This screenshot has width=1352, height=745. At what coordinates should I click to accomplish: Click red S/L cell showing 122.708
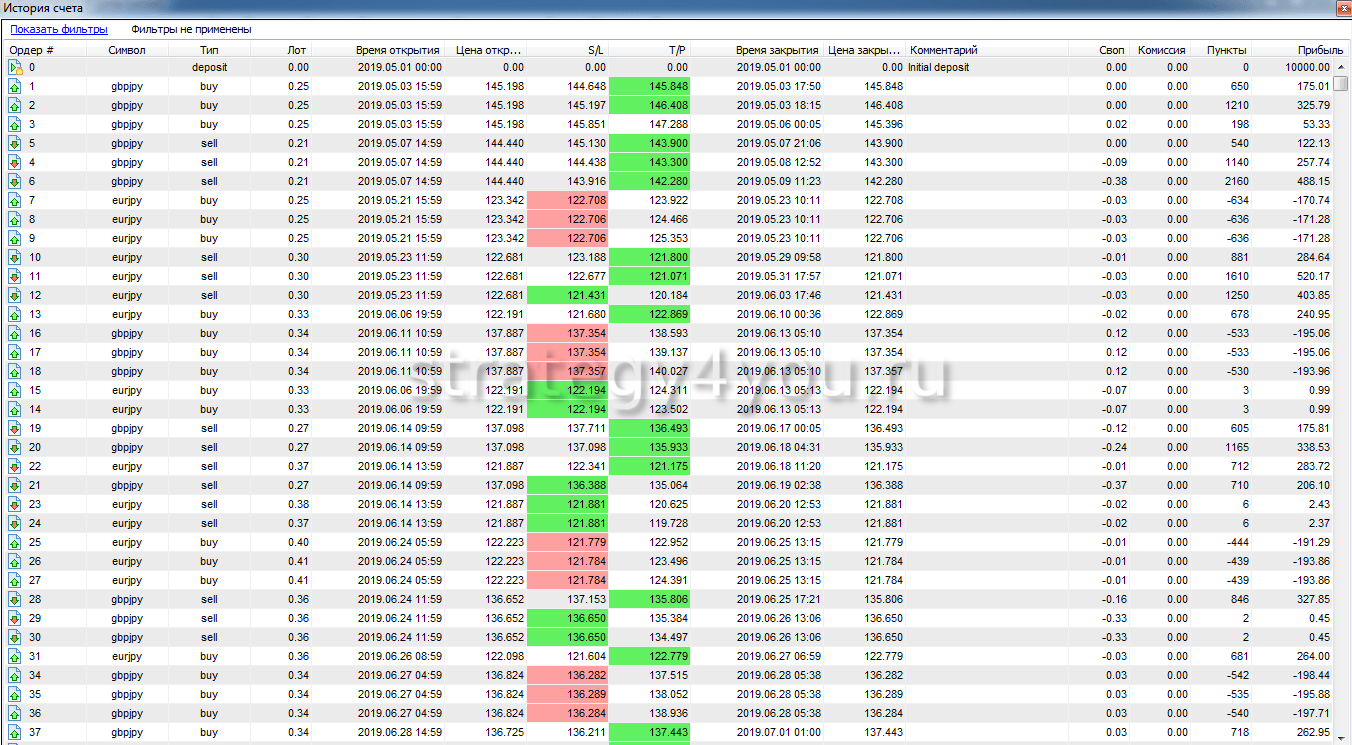(567, 201)
